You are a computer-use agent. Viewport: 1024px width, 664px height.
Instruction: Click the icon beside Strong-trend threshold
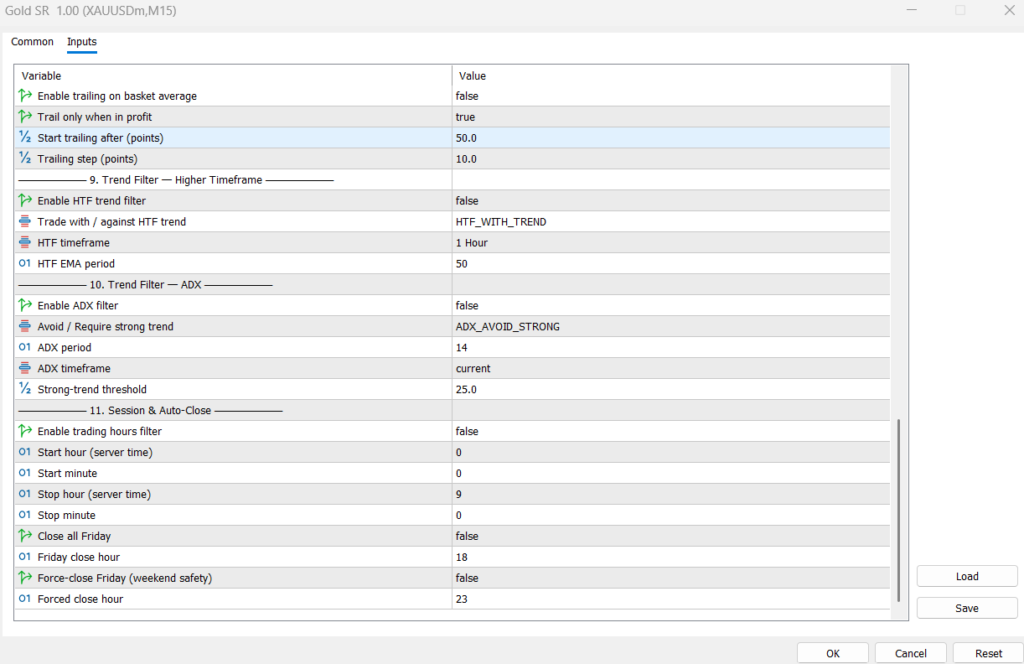tap(25, 388)
